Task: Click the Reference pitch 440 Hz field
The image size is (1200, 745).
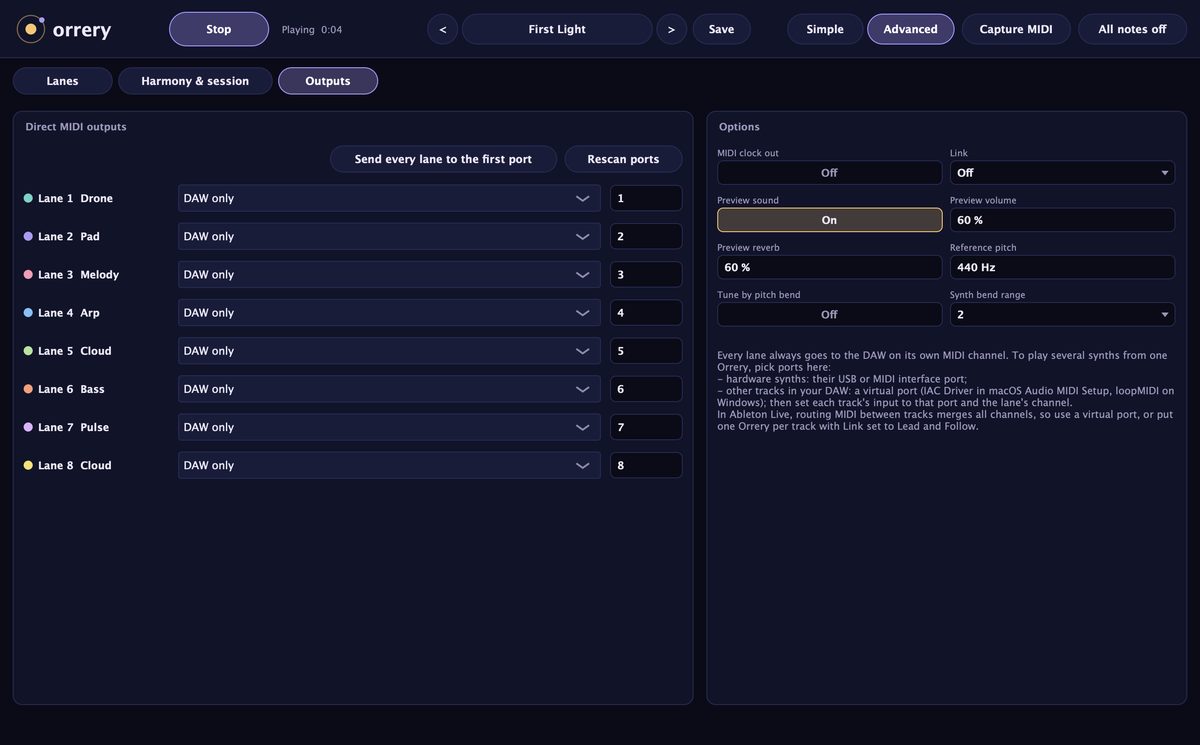Action: (x=1062, y=267)
